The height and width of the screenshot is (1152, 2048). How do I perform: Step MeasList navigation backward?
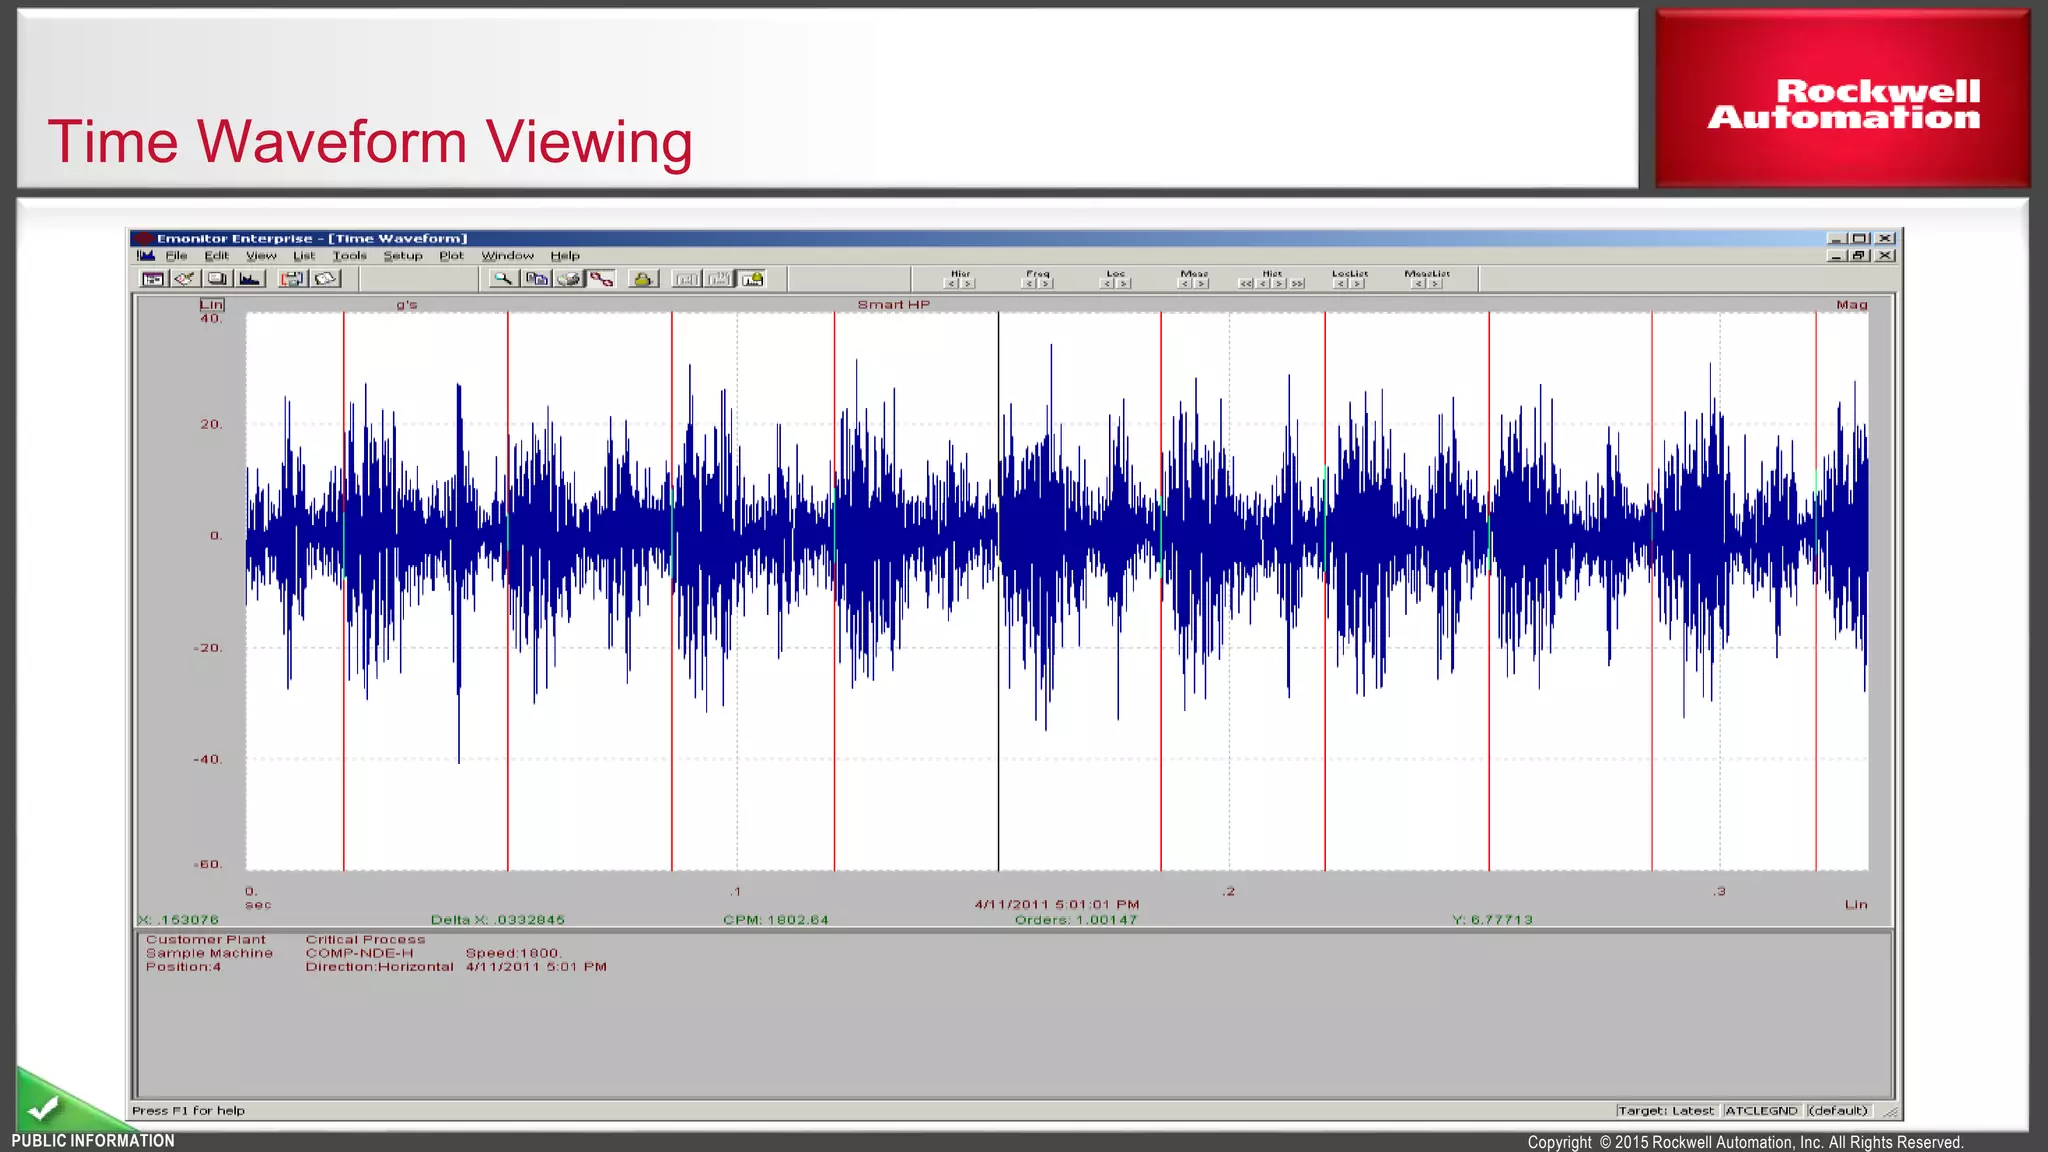(1418, 284)
